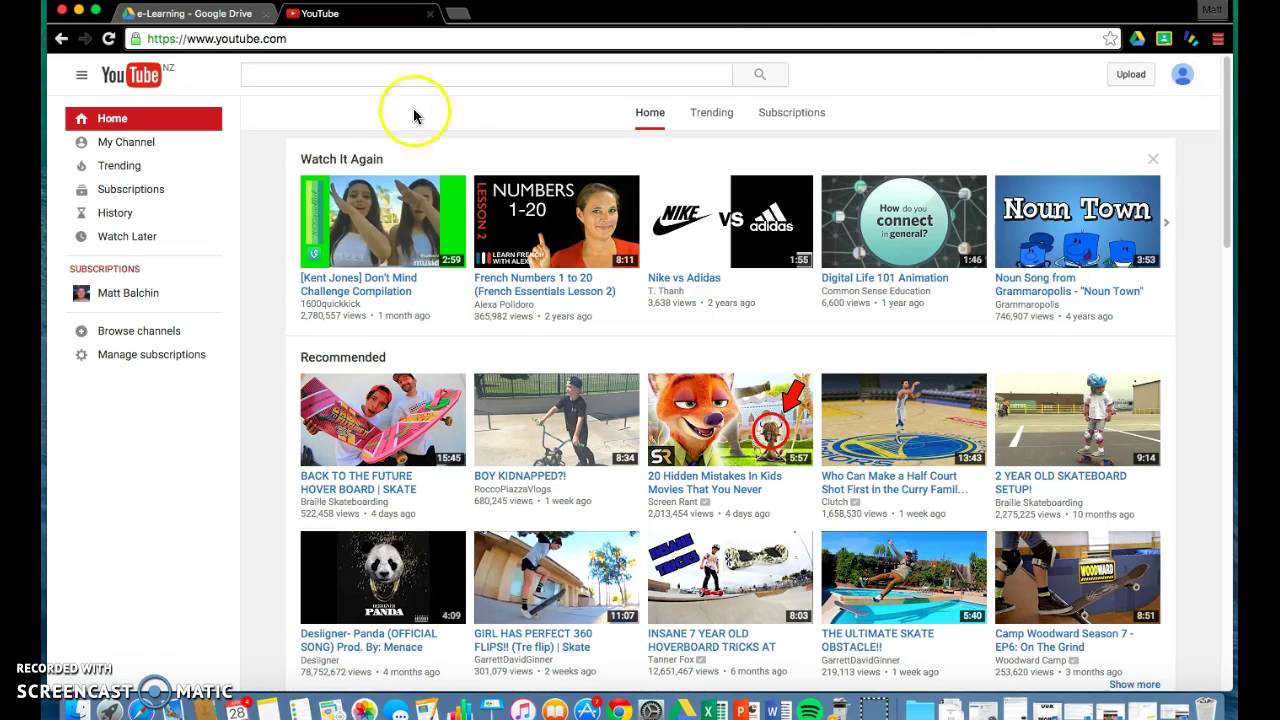Click the blue pencil extension icon

point(1190,39)
